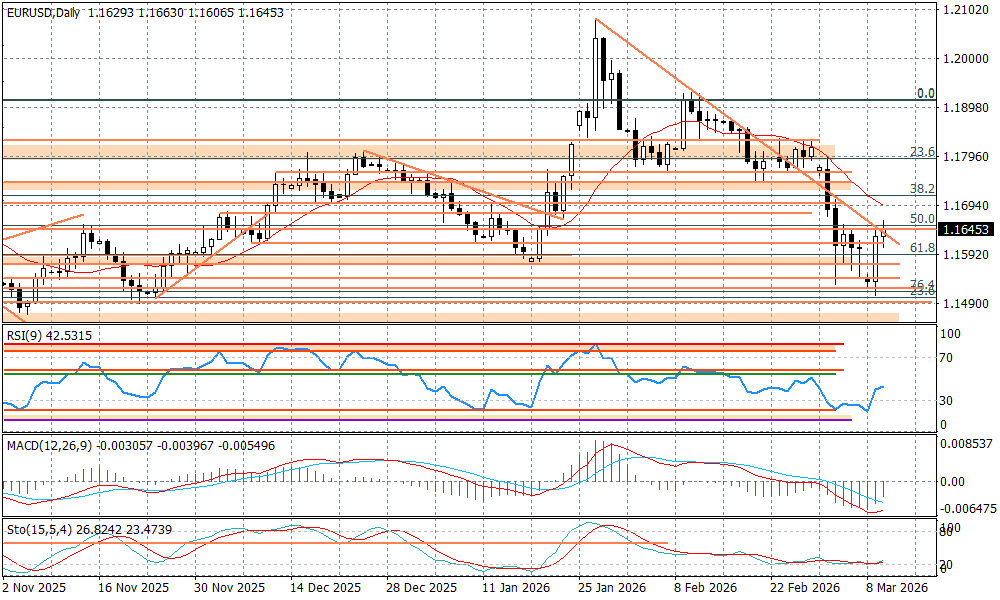Click the 1.20000 price axis label
The image size is (1000, 600).
coord(964,58)
